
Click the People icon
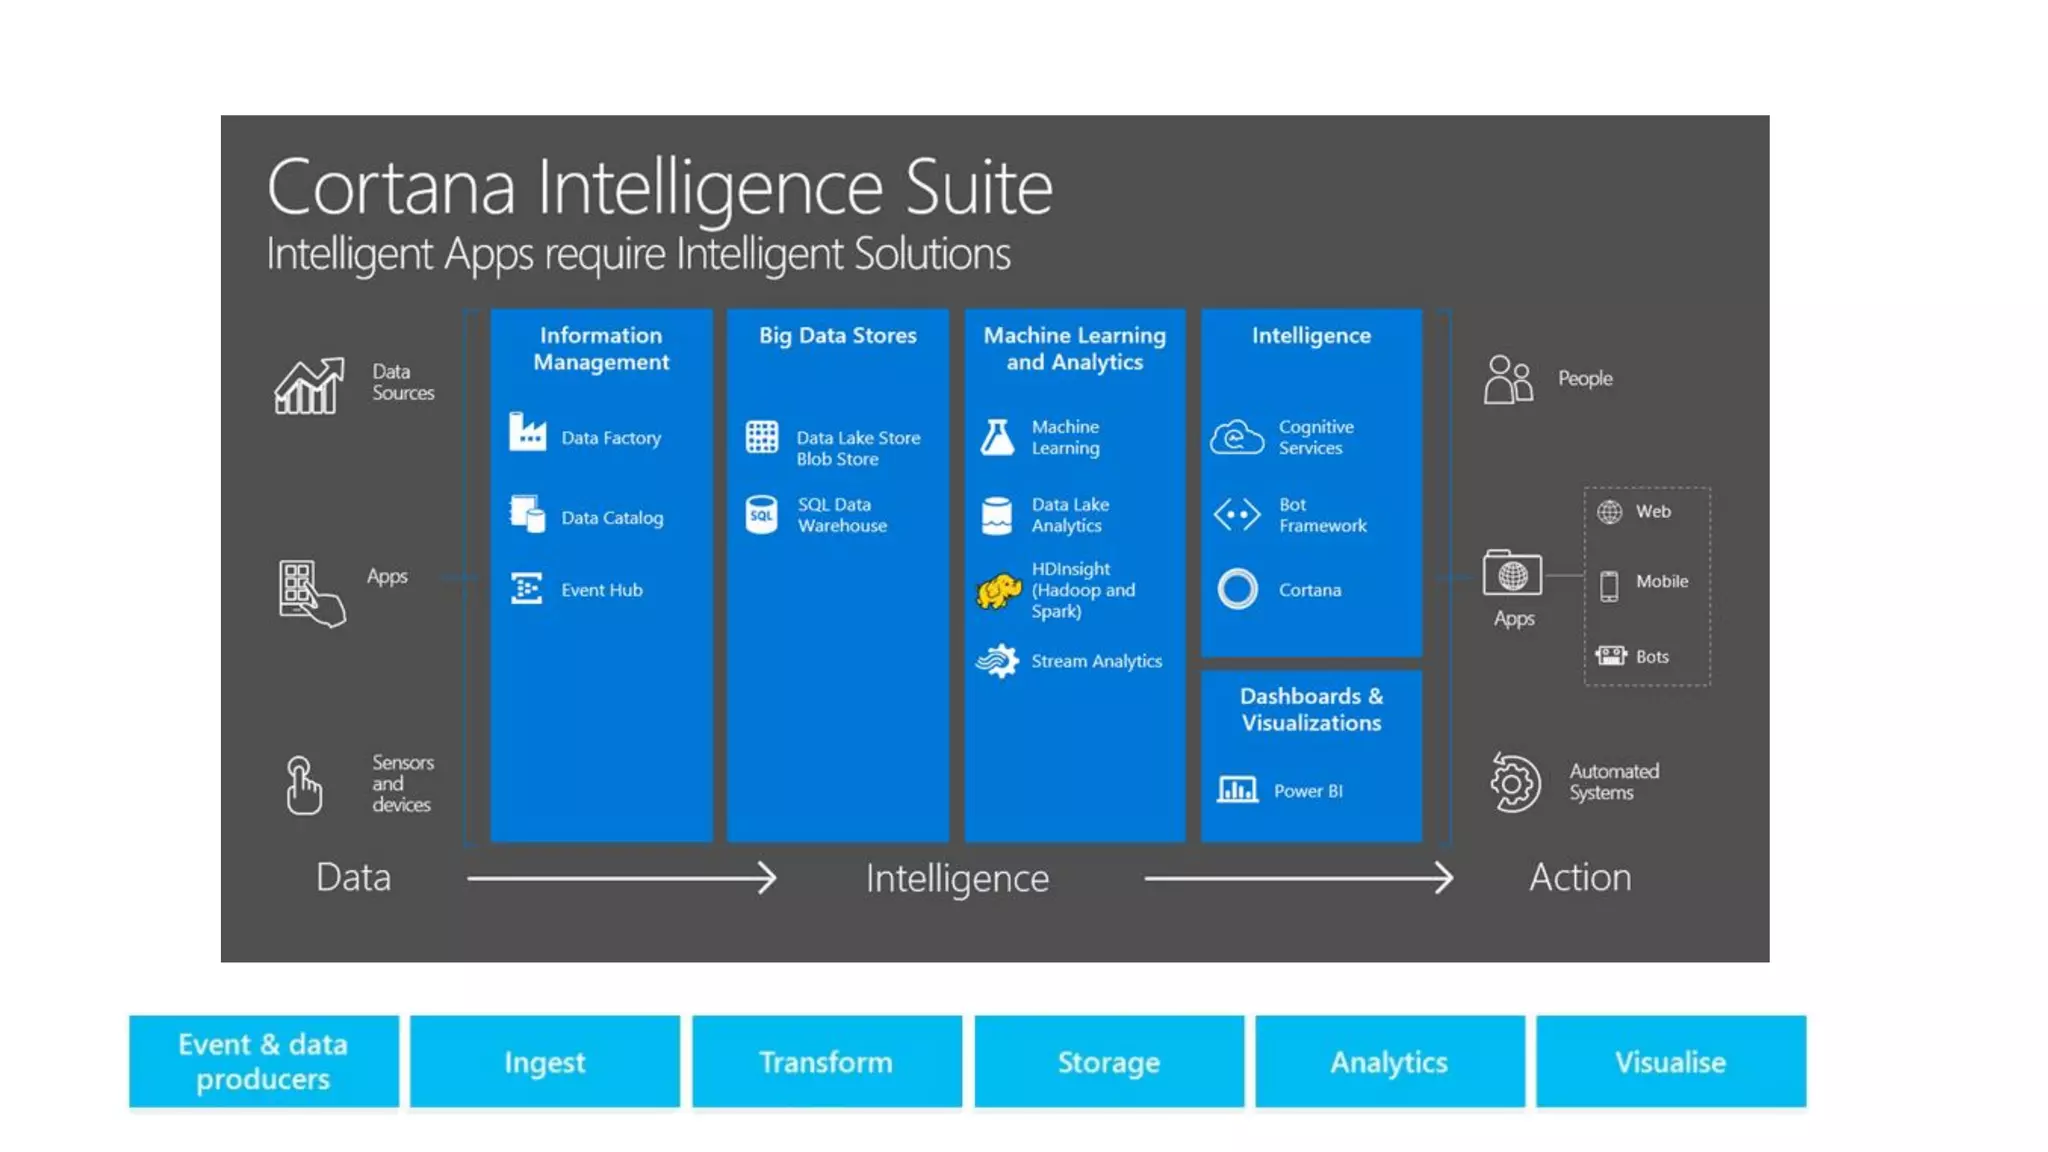click(x=1508, y=380)
